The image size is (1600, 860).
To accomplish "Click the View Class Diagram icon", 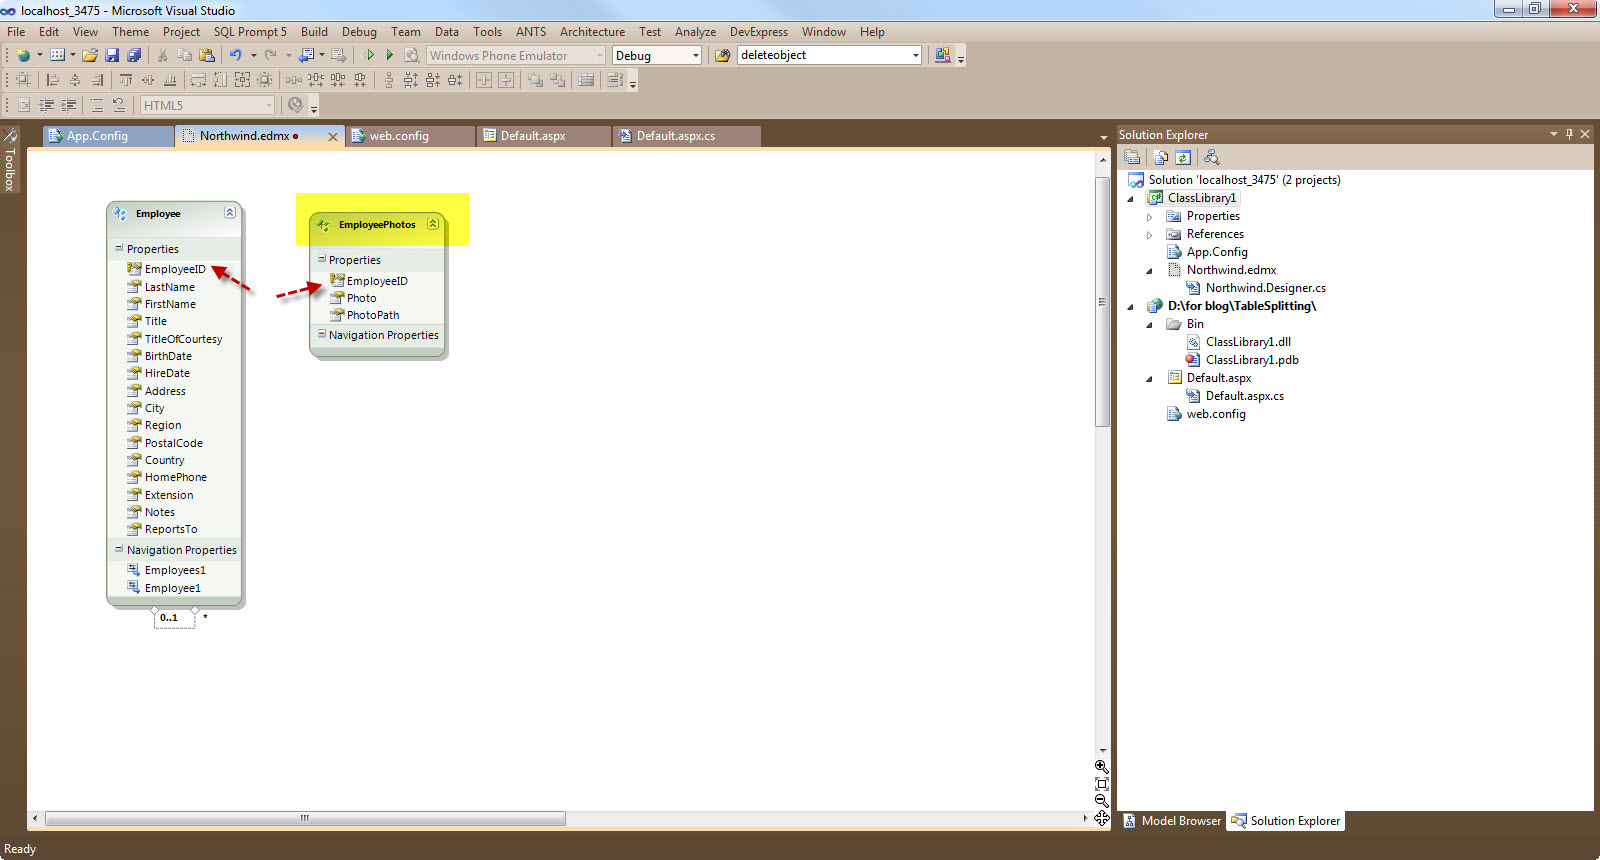I will tap(1211, 157).
